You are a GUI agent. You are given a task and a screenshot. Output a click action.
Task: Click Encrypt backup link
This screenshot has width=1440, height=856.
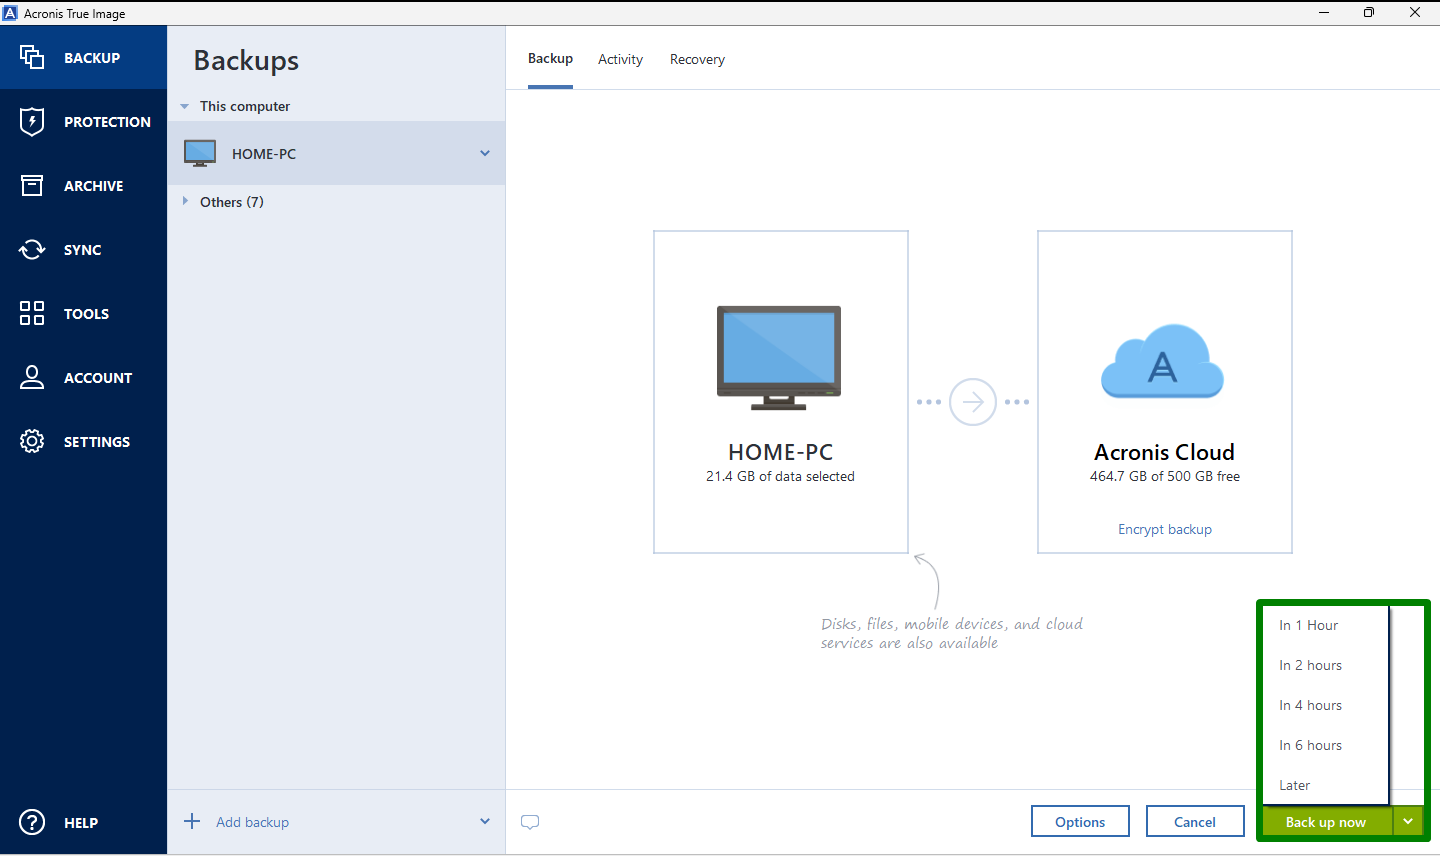tap(1164, 528)
